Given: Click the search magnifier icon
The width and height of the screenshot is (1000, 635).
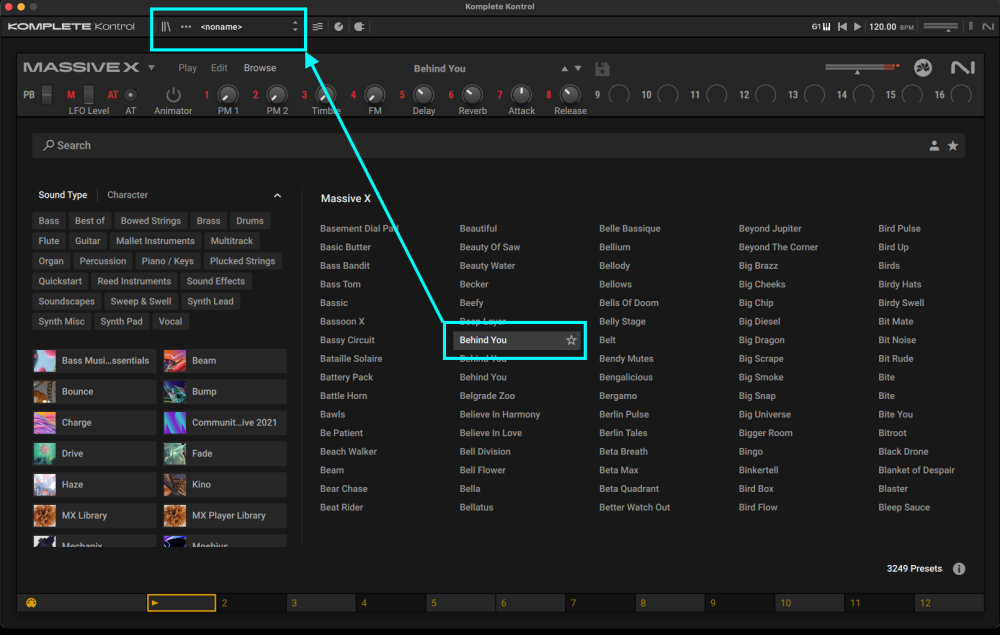Looking at the screenshot, I should point(48,145).
